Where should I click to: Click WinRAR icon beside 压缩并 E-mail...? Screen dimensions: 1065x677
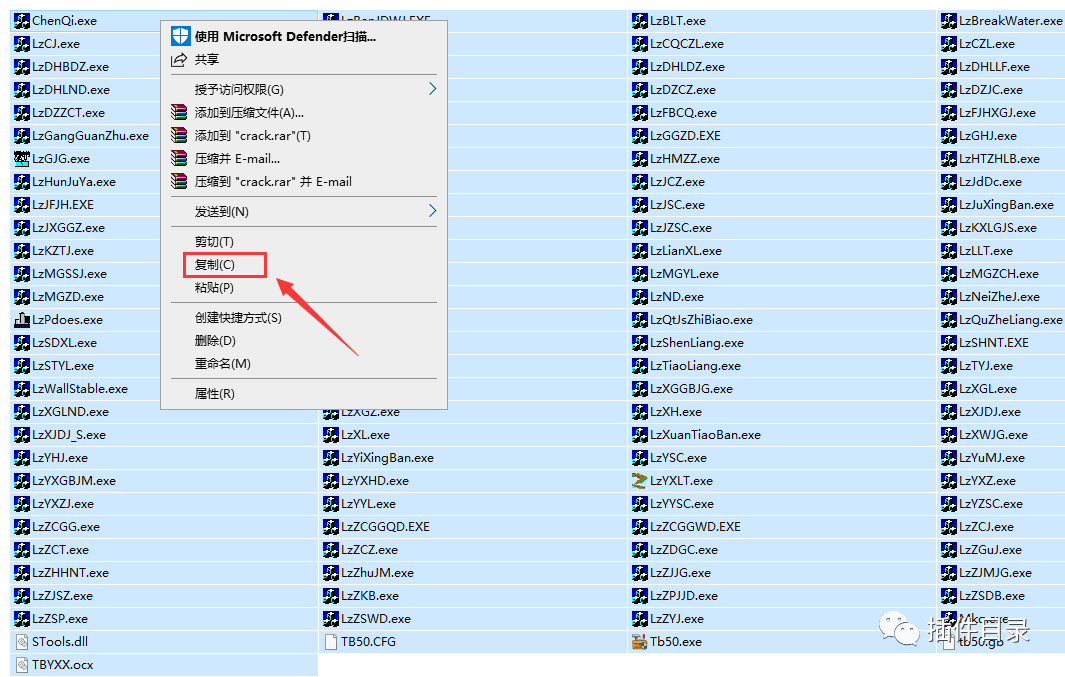coord(179,159)
